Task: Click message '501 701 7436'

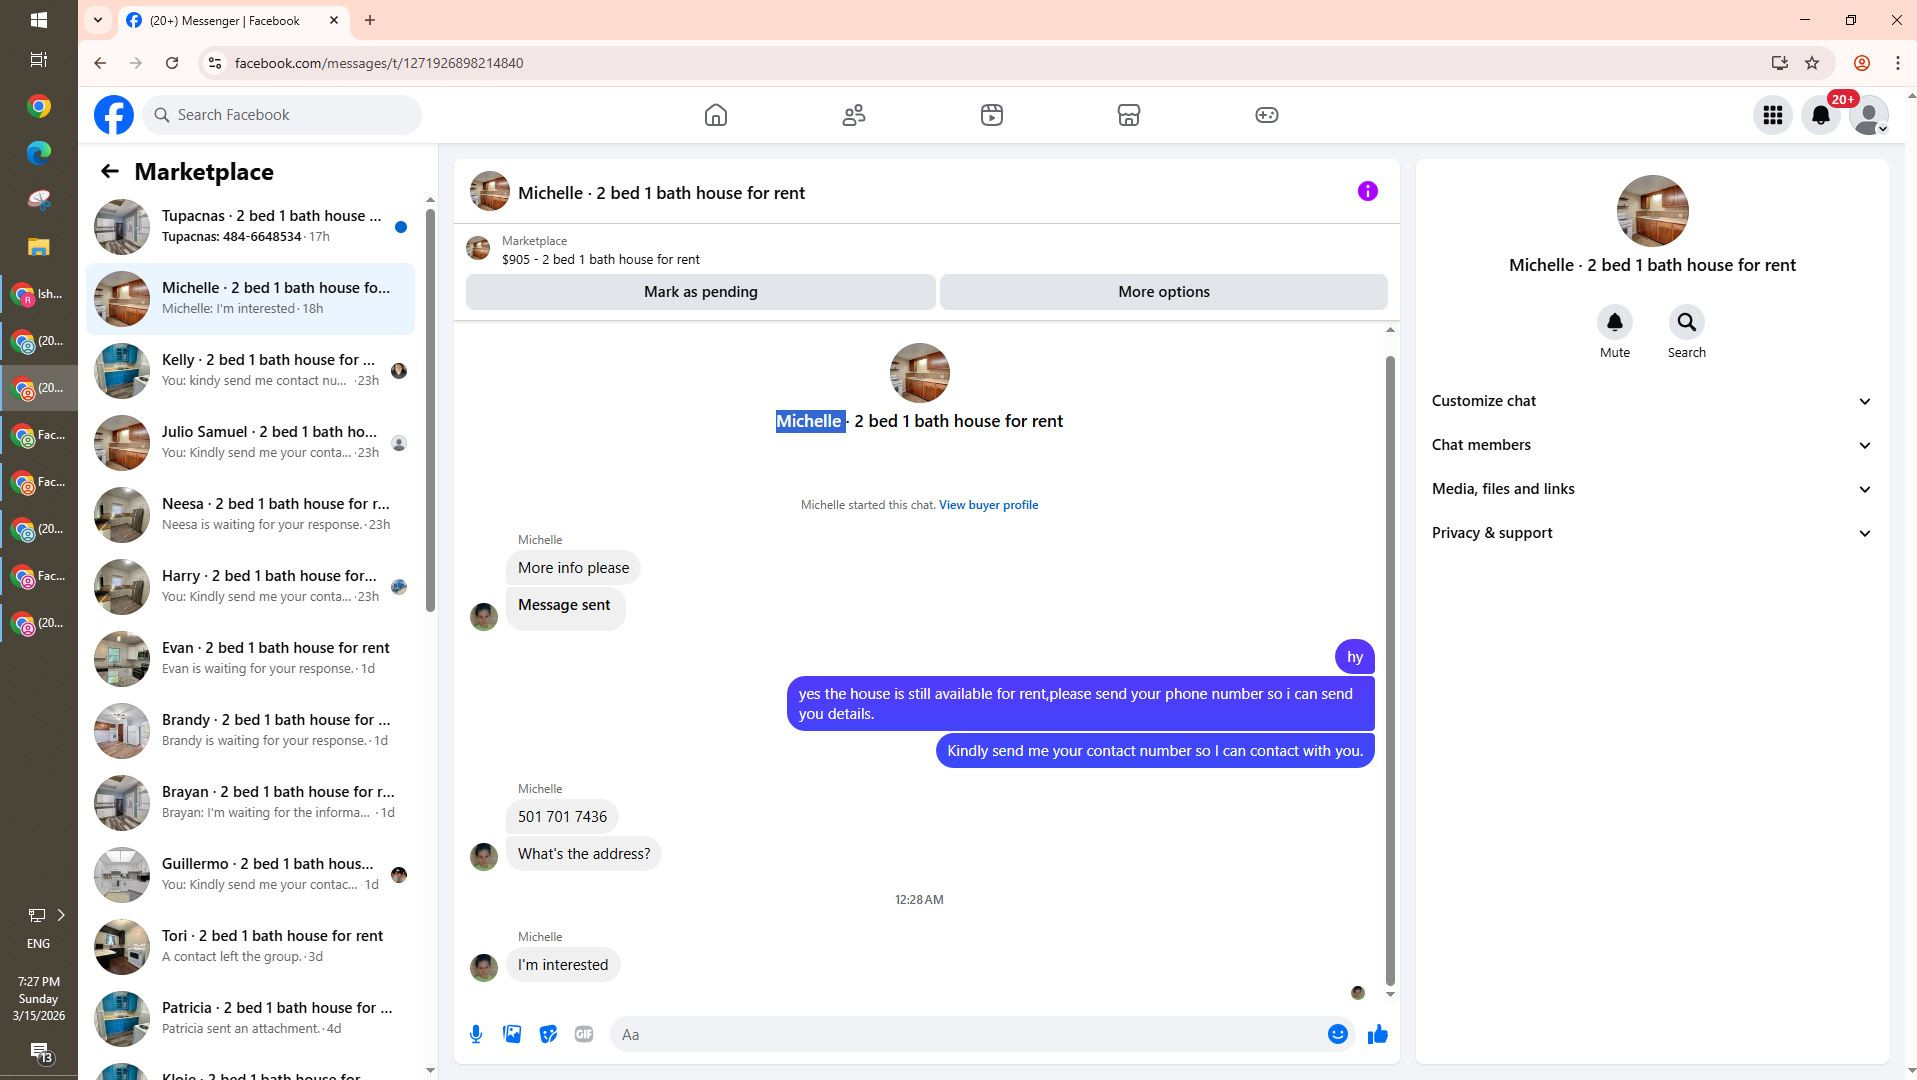Action: coord(562,817)
